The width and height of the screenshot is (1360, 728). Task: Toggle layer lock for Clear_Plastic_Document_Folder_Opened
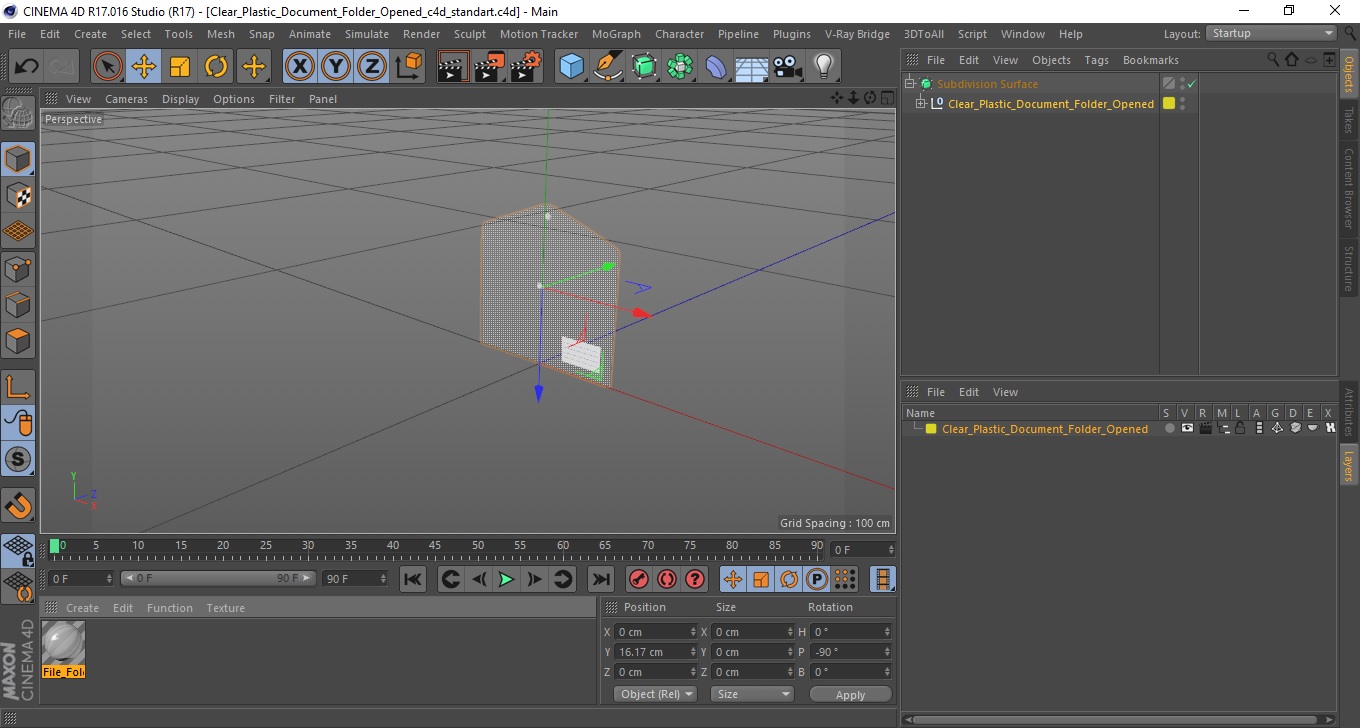click(x=1240, y=428)
